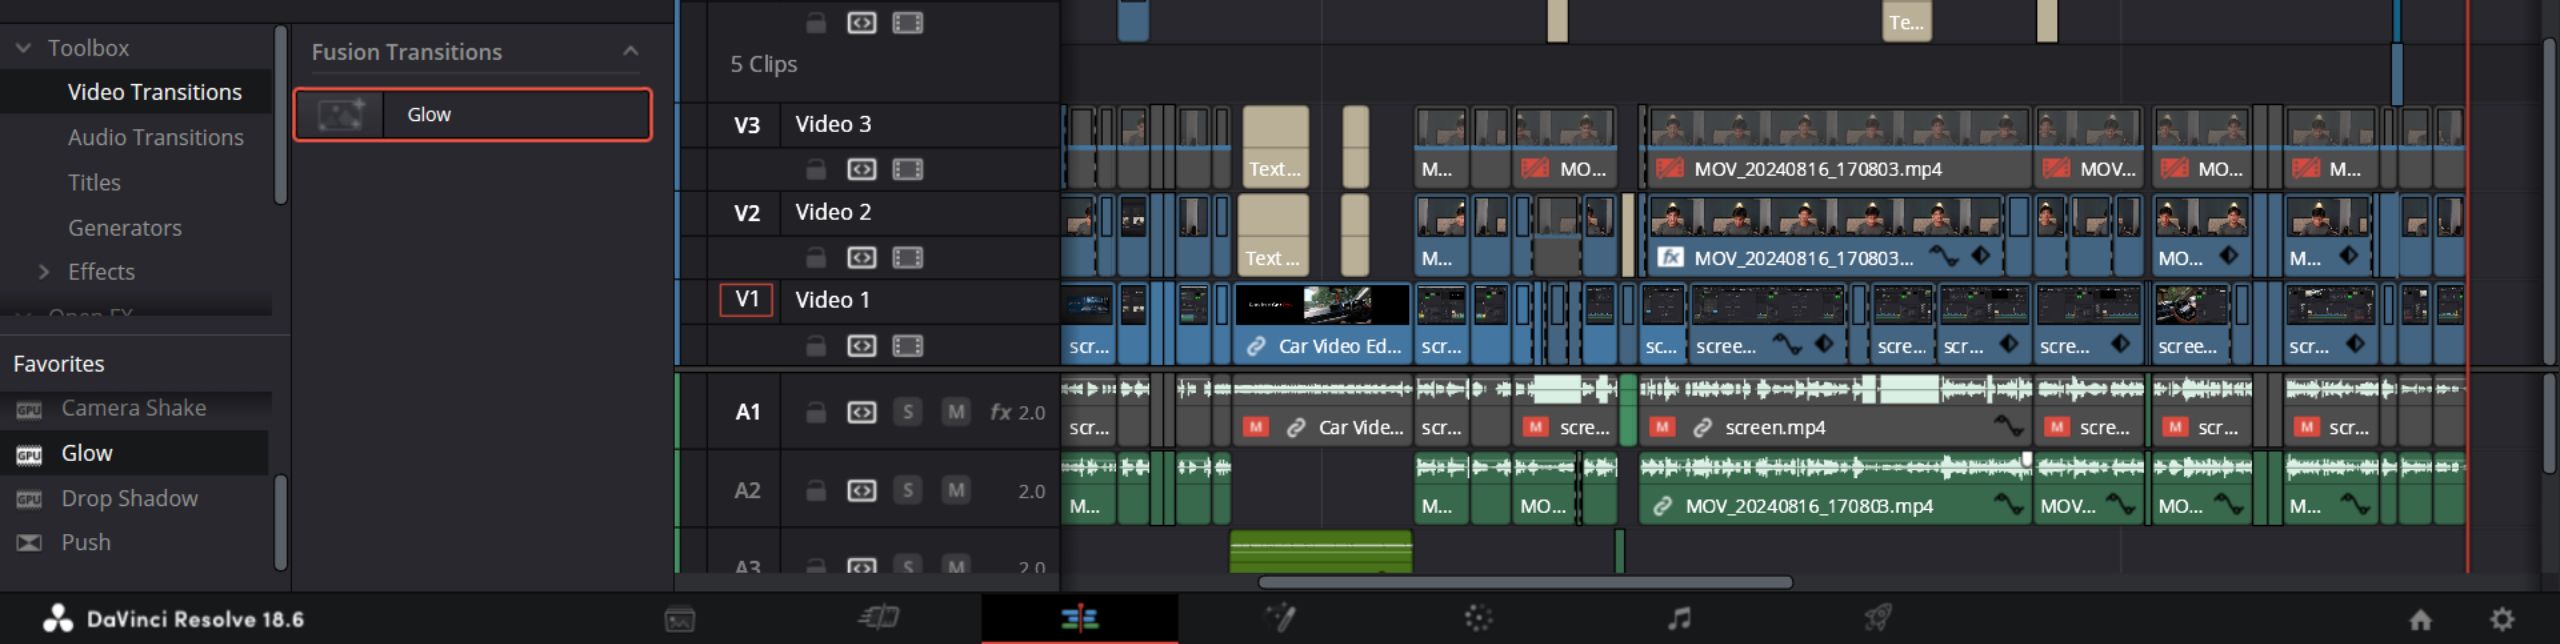2560x644 pixels.
Task: Click the timeline horizontal scrollbar
Action: [x=1524, y=582]
